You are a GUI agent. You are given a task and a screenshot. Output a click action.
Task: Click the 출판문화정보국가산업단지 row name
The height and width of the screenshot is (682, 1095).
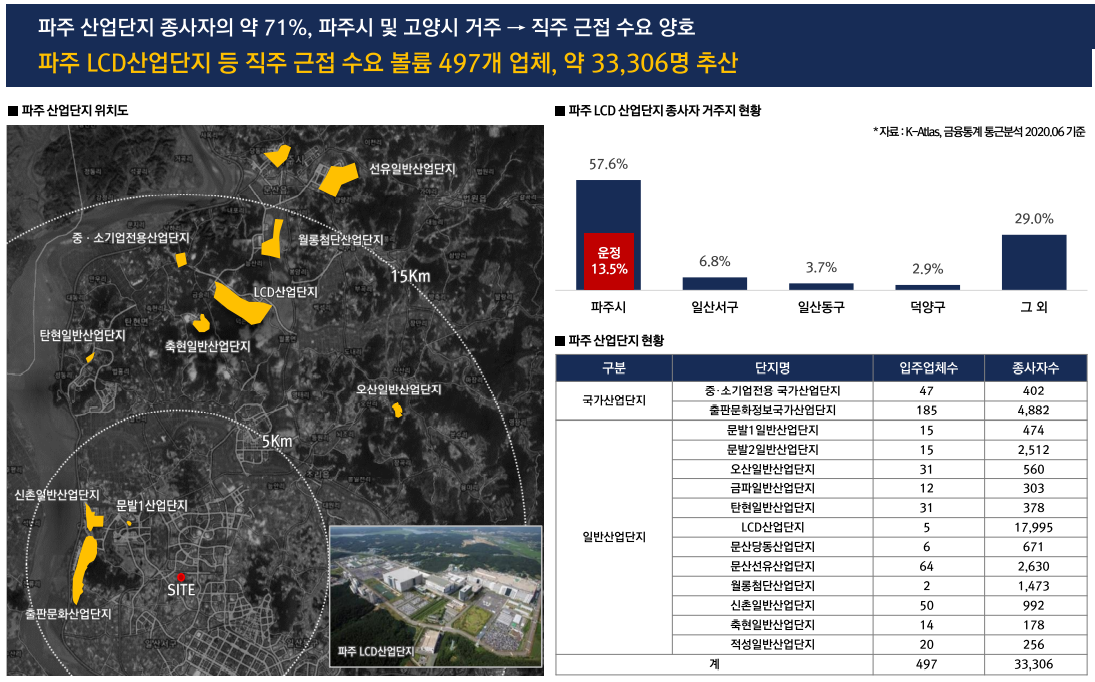point(772,410)
